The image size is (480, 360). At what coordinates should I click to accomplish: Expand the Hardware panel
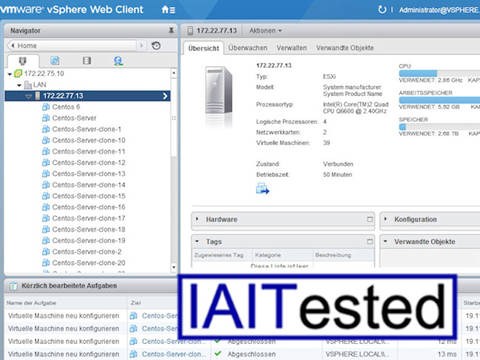[x=197, y=219]
